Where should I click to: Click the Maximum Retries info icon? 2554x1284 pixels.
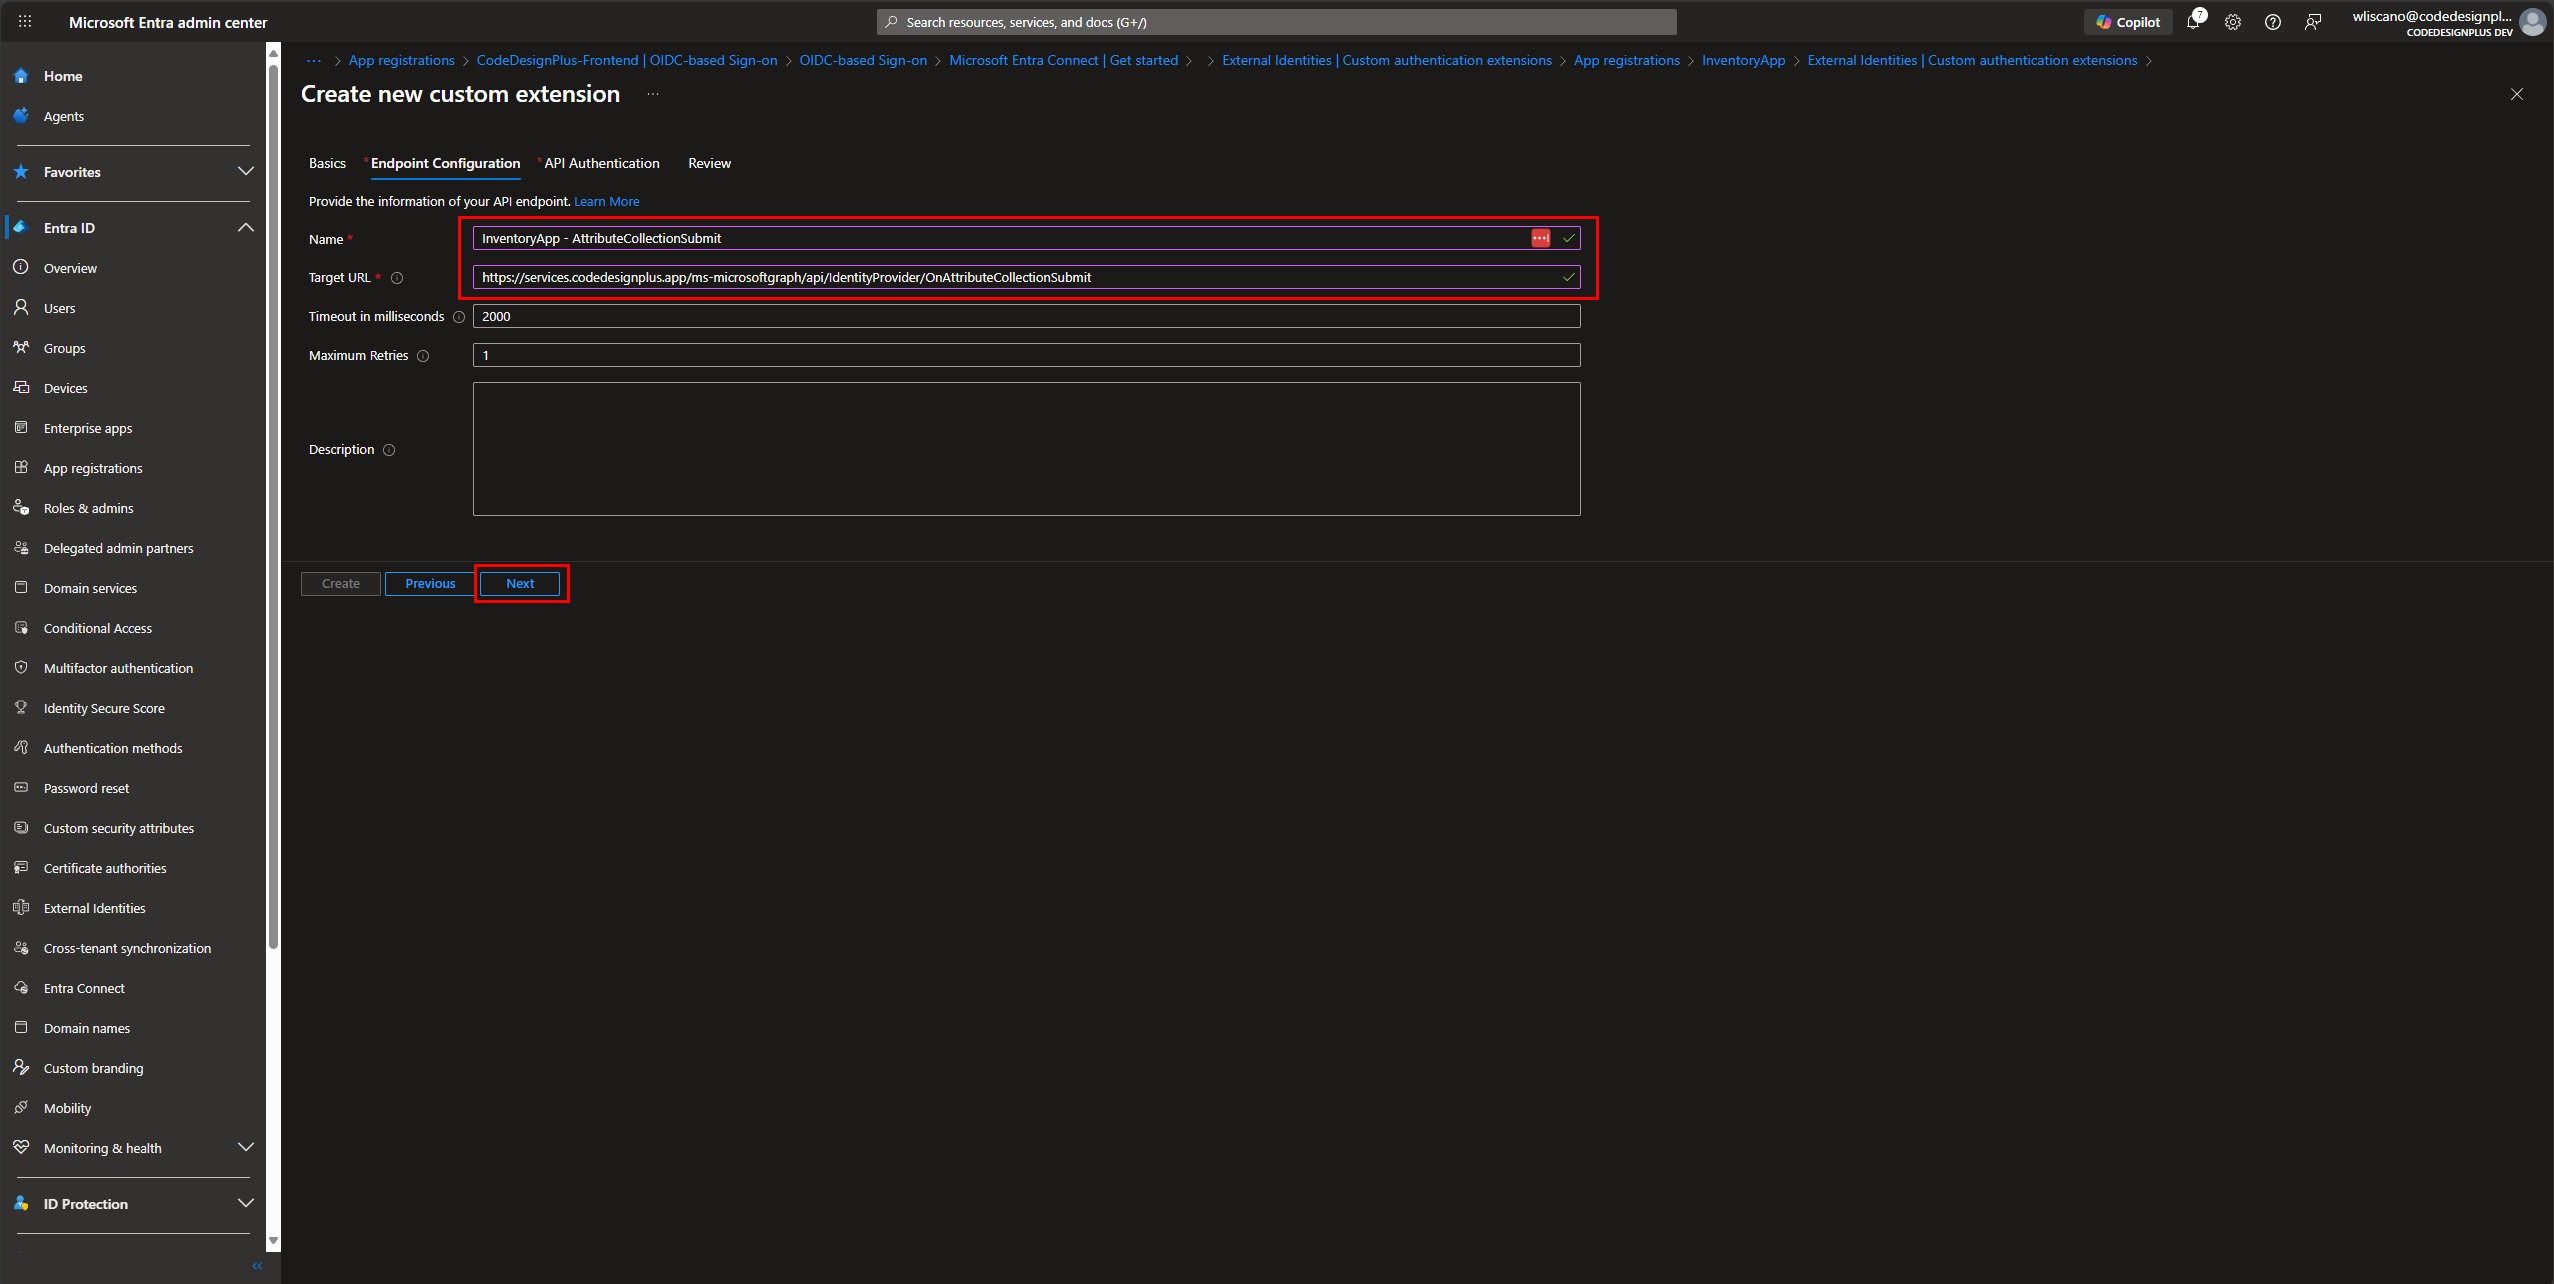tap(423, 356)
